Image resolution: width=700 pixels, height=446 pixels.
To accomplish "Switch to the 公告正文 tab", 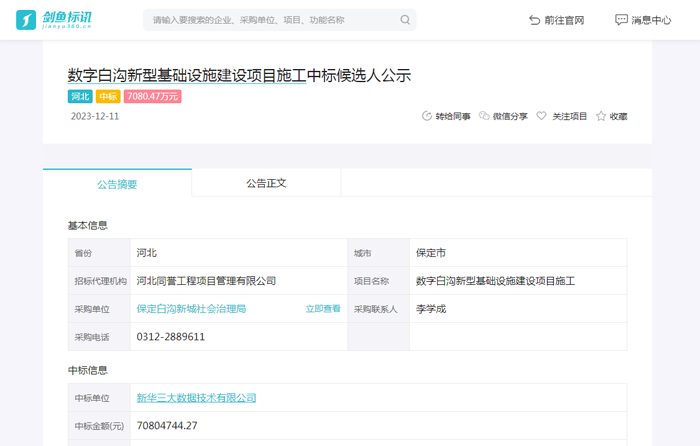I will coord(266,183).
